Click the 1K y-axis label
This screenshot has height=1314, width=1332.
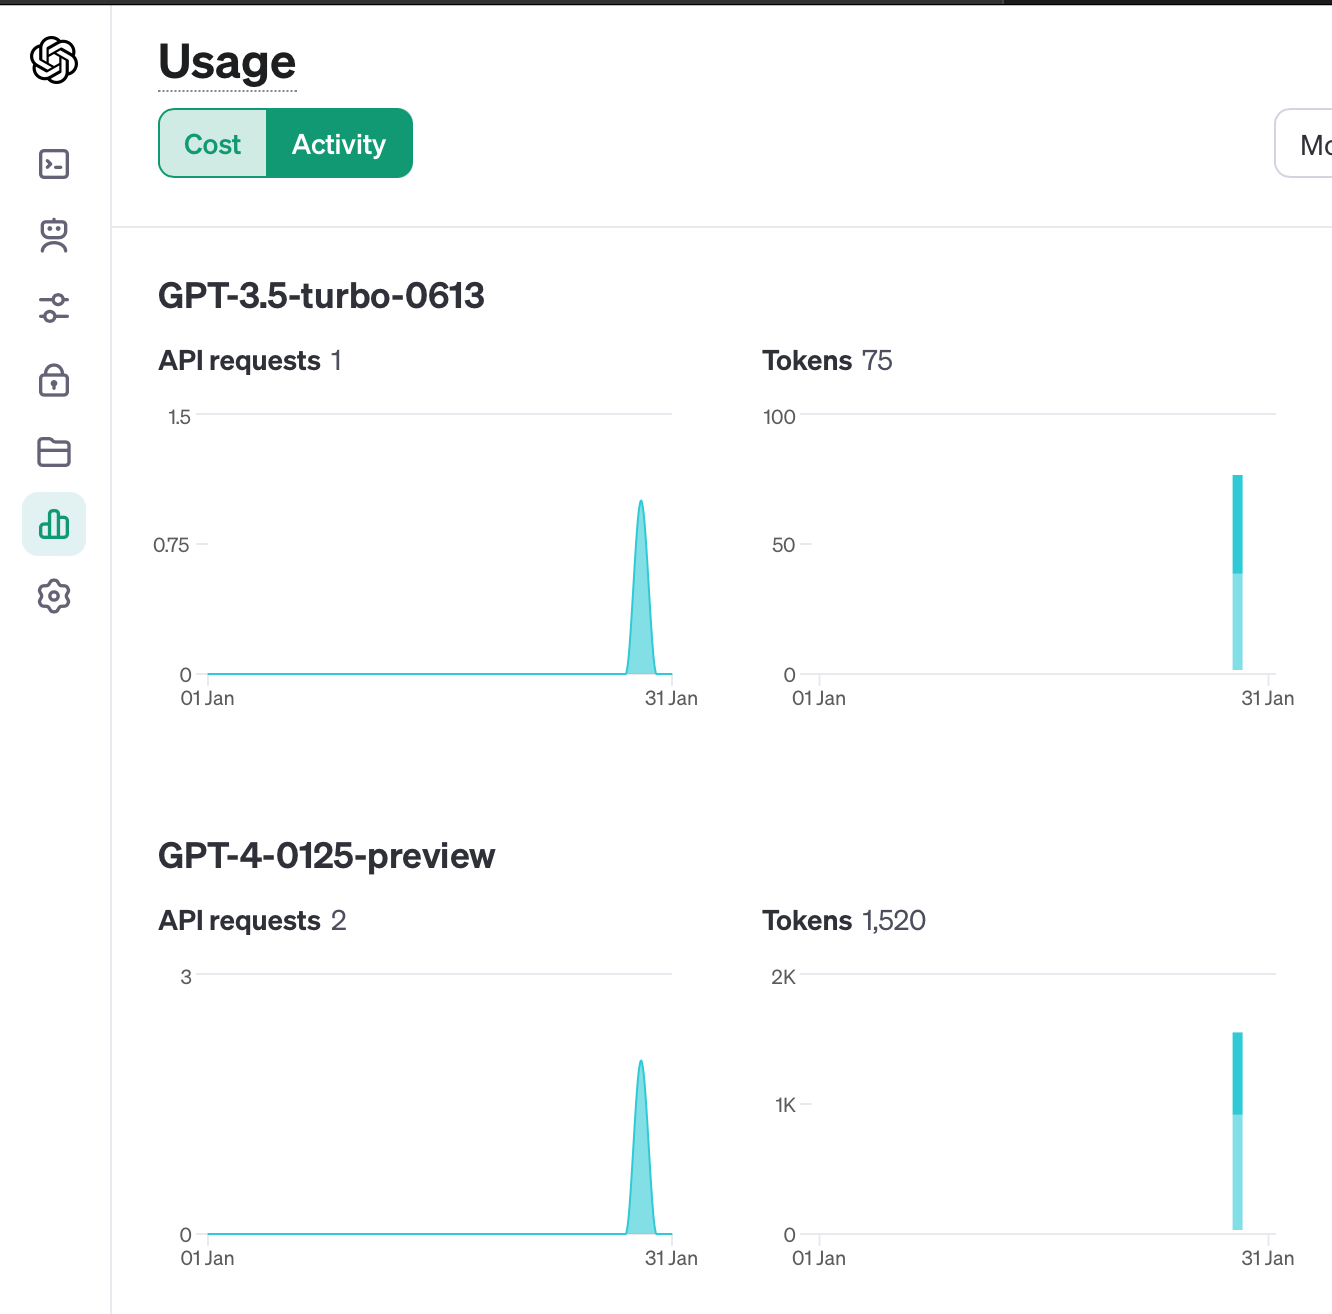pyautogui.click(x=785, y=1105)
